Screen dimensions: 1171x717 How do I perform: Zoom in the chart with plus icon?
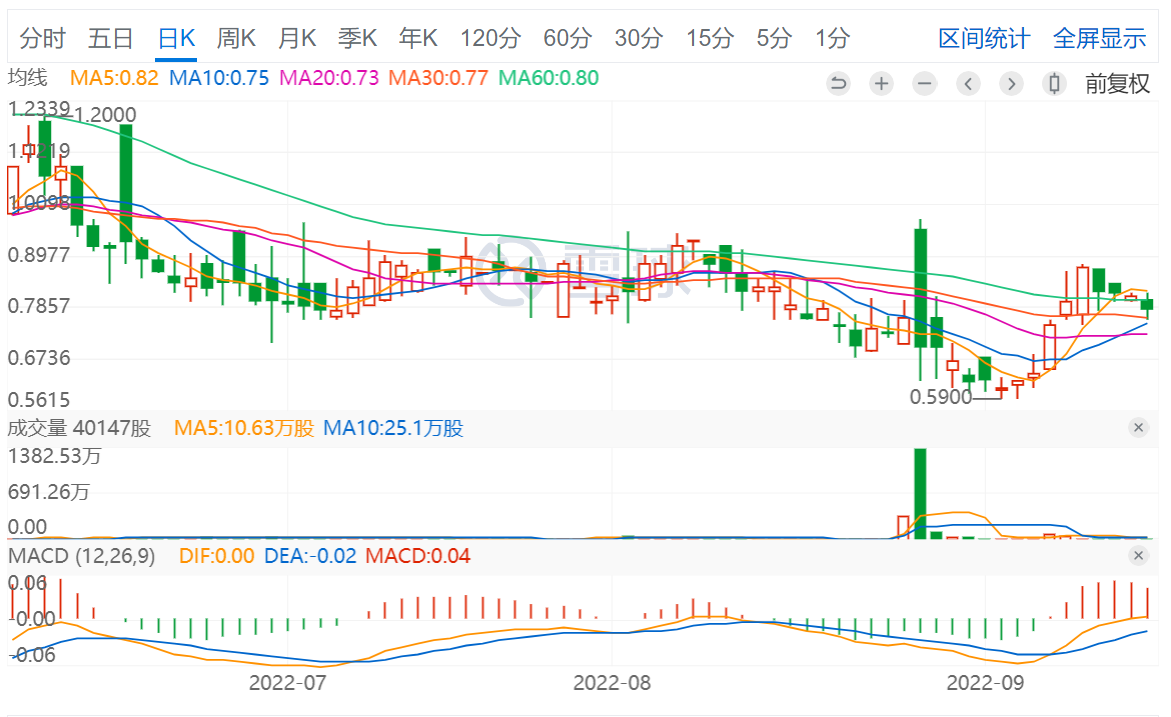click(881, 84)
